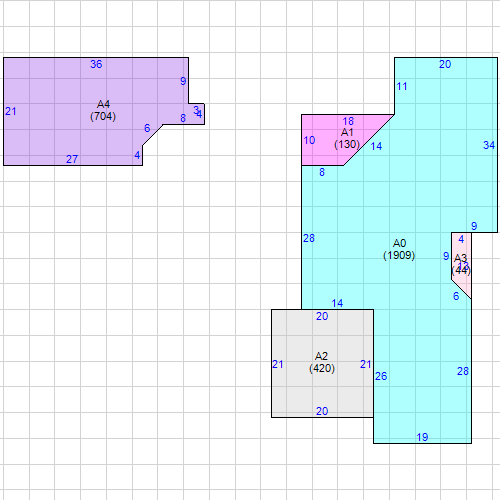
Task: Select the A3 (44) area label
Action: coord(461,264)
